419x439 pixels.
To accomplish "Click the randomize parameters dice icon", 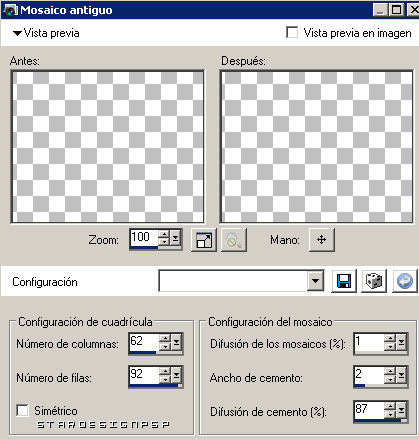I will tap(374, 281).
